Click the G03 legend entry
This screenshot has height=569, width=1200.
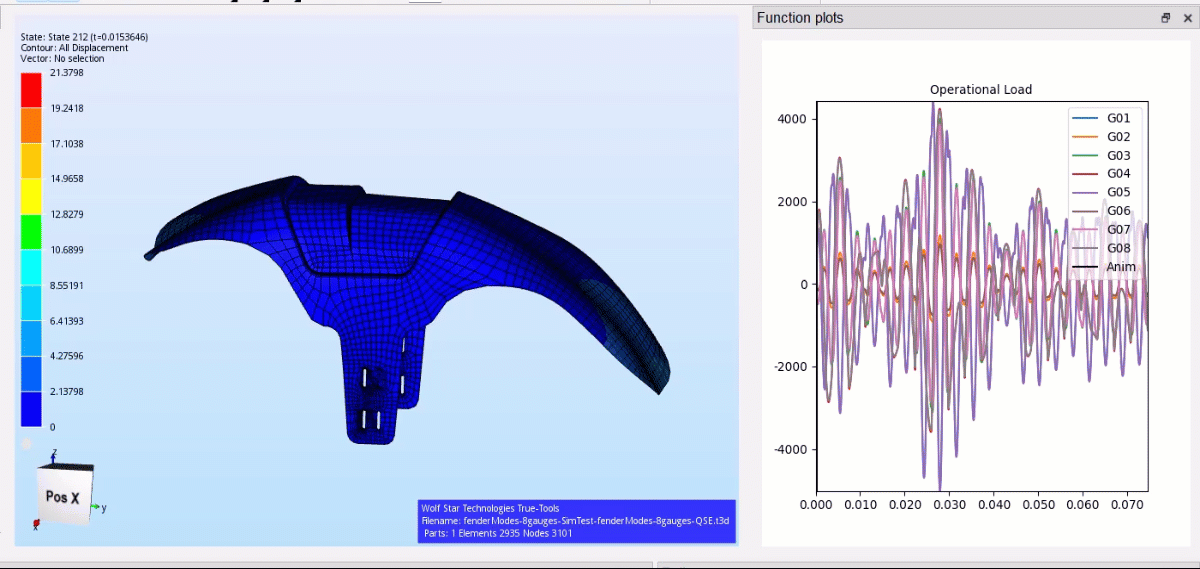(x=1102, y=155)
